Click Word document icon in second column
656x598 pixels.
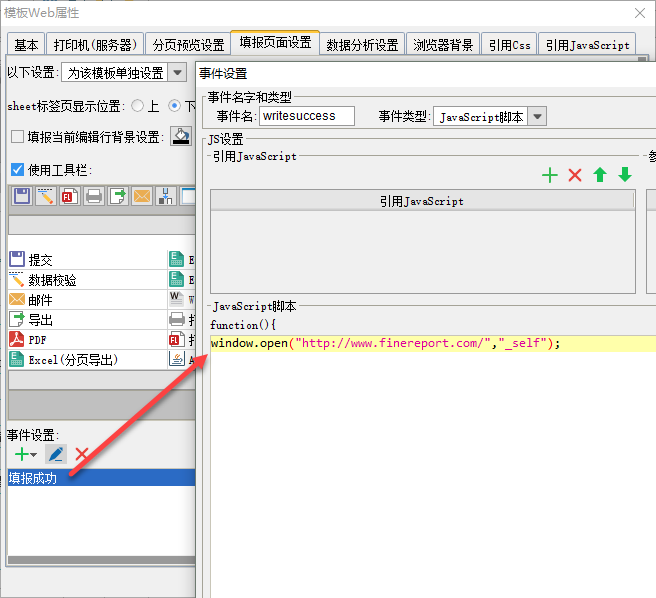tap(177, 299)
